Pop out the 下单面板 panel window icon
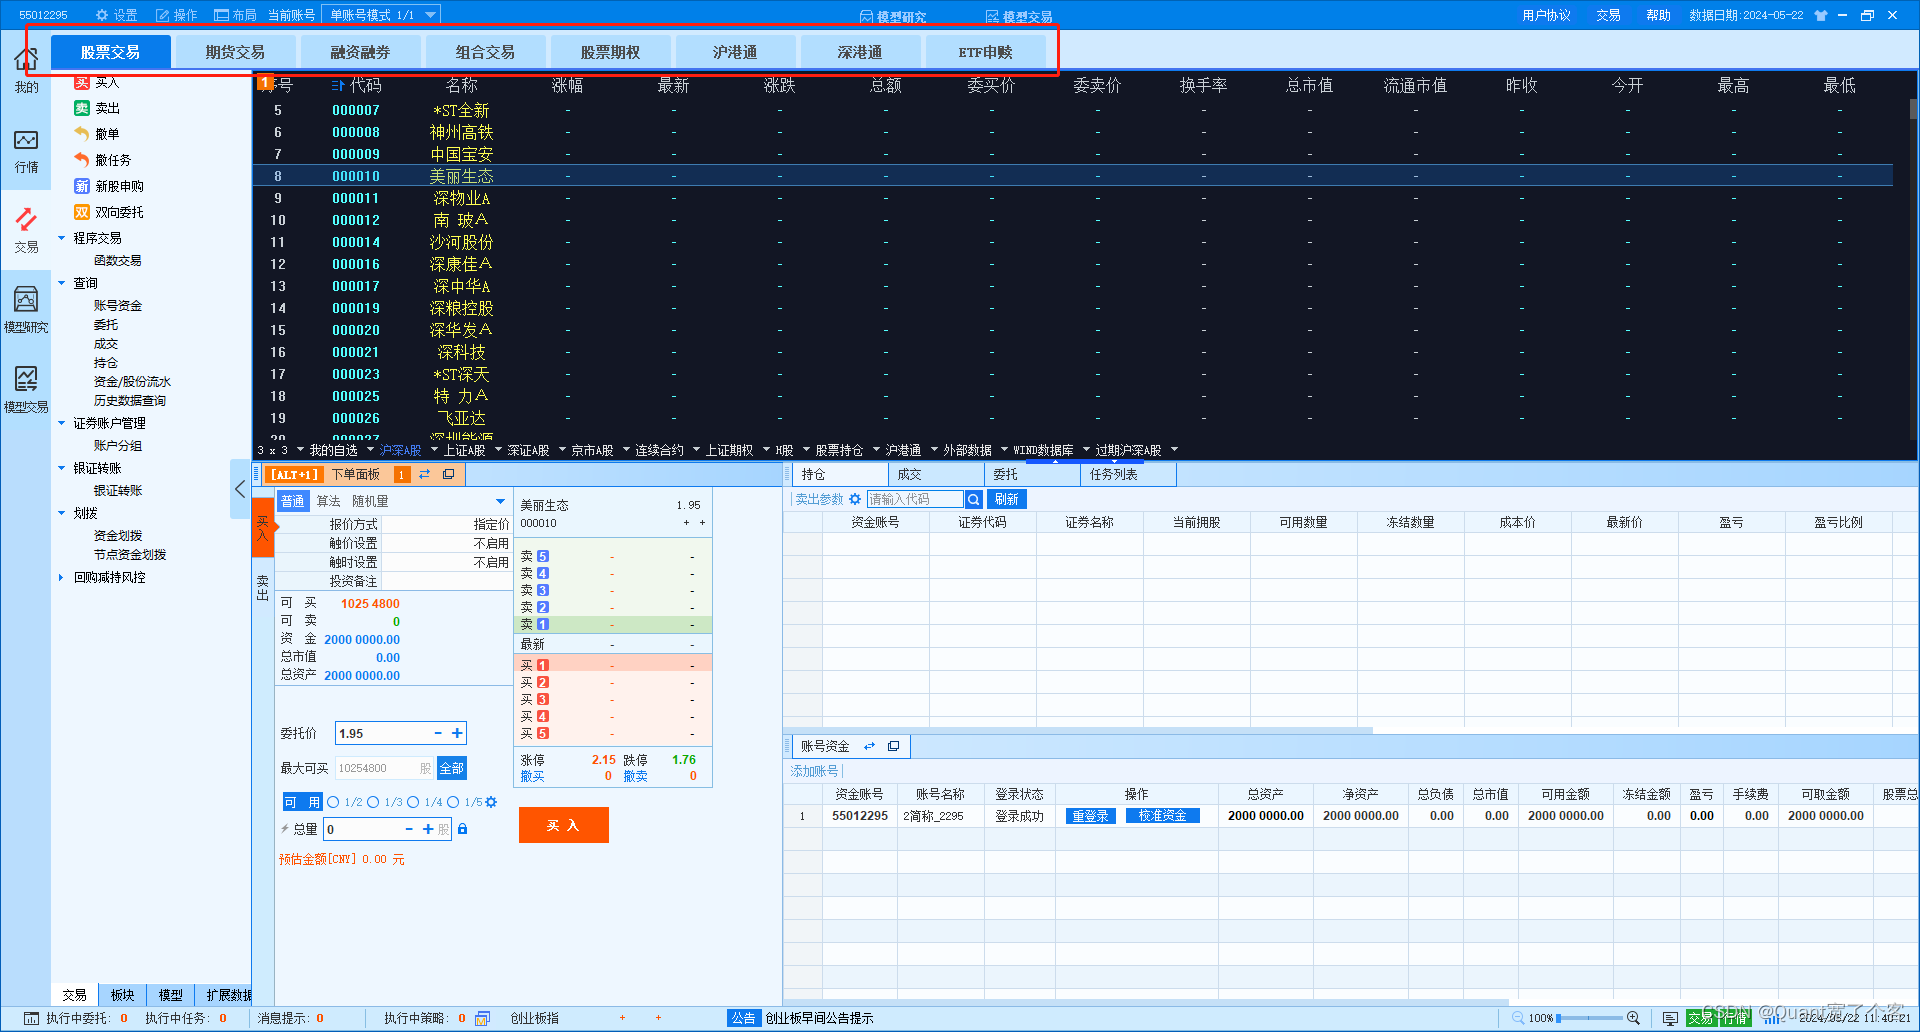This screenshot has height=1032, width=1920. tap(448, 474)
